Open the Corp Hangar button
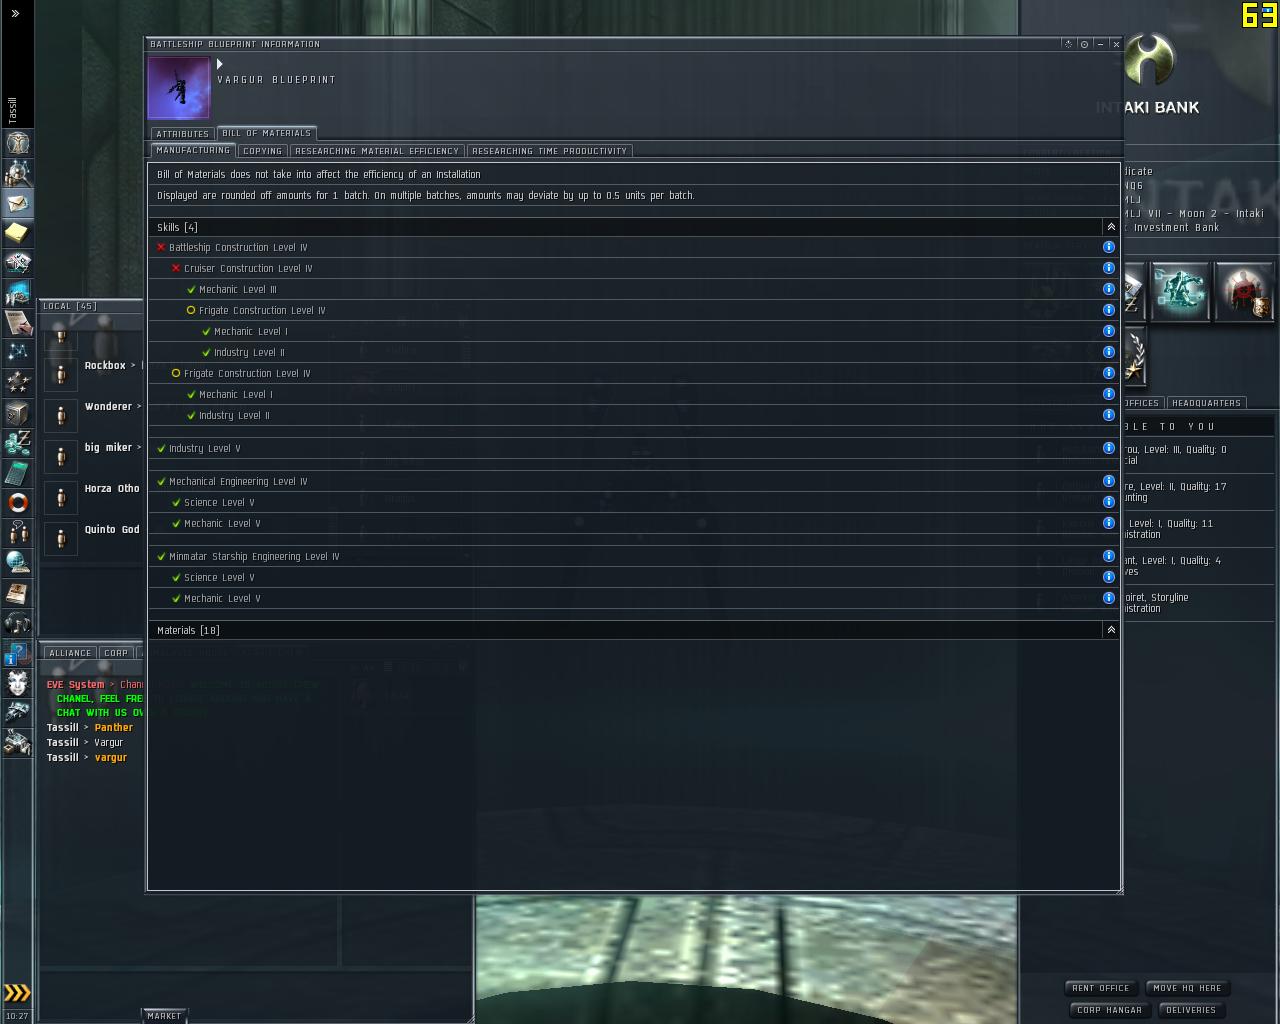The width and height of the screenshot is (1280, 1024). point(1110,1010)
